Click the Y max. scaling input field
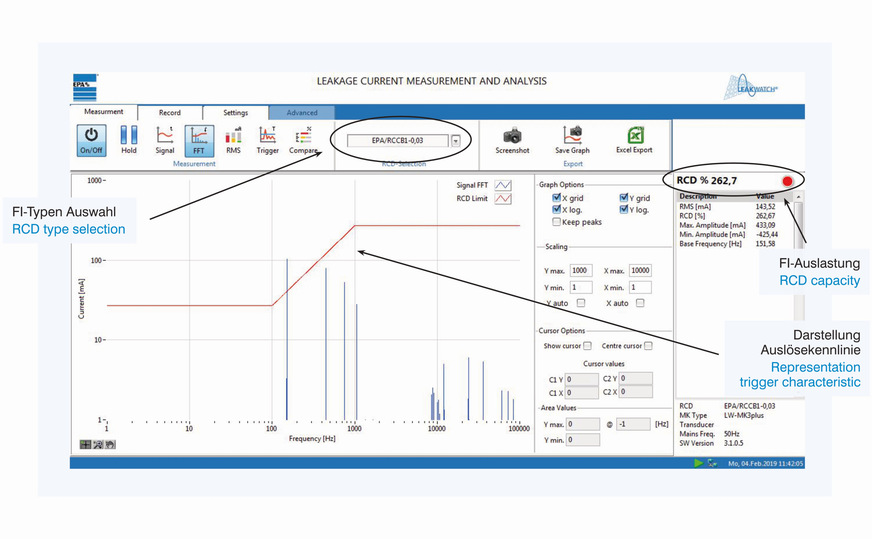The image size is (872, 539). point(581,271)
